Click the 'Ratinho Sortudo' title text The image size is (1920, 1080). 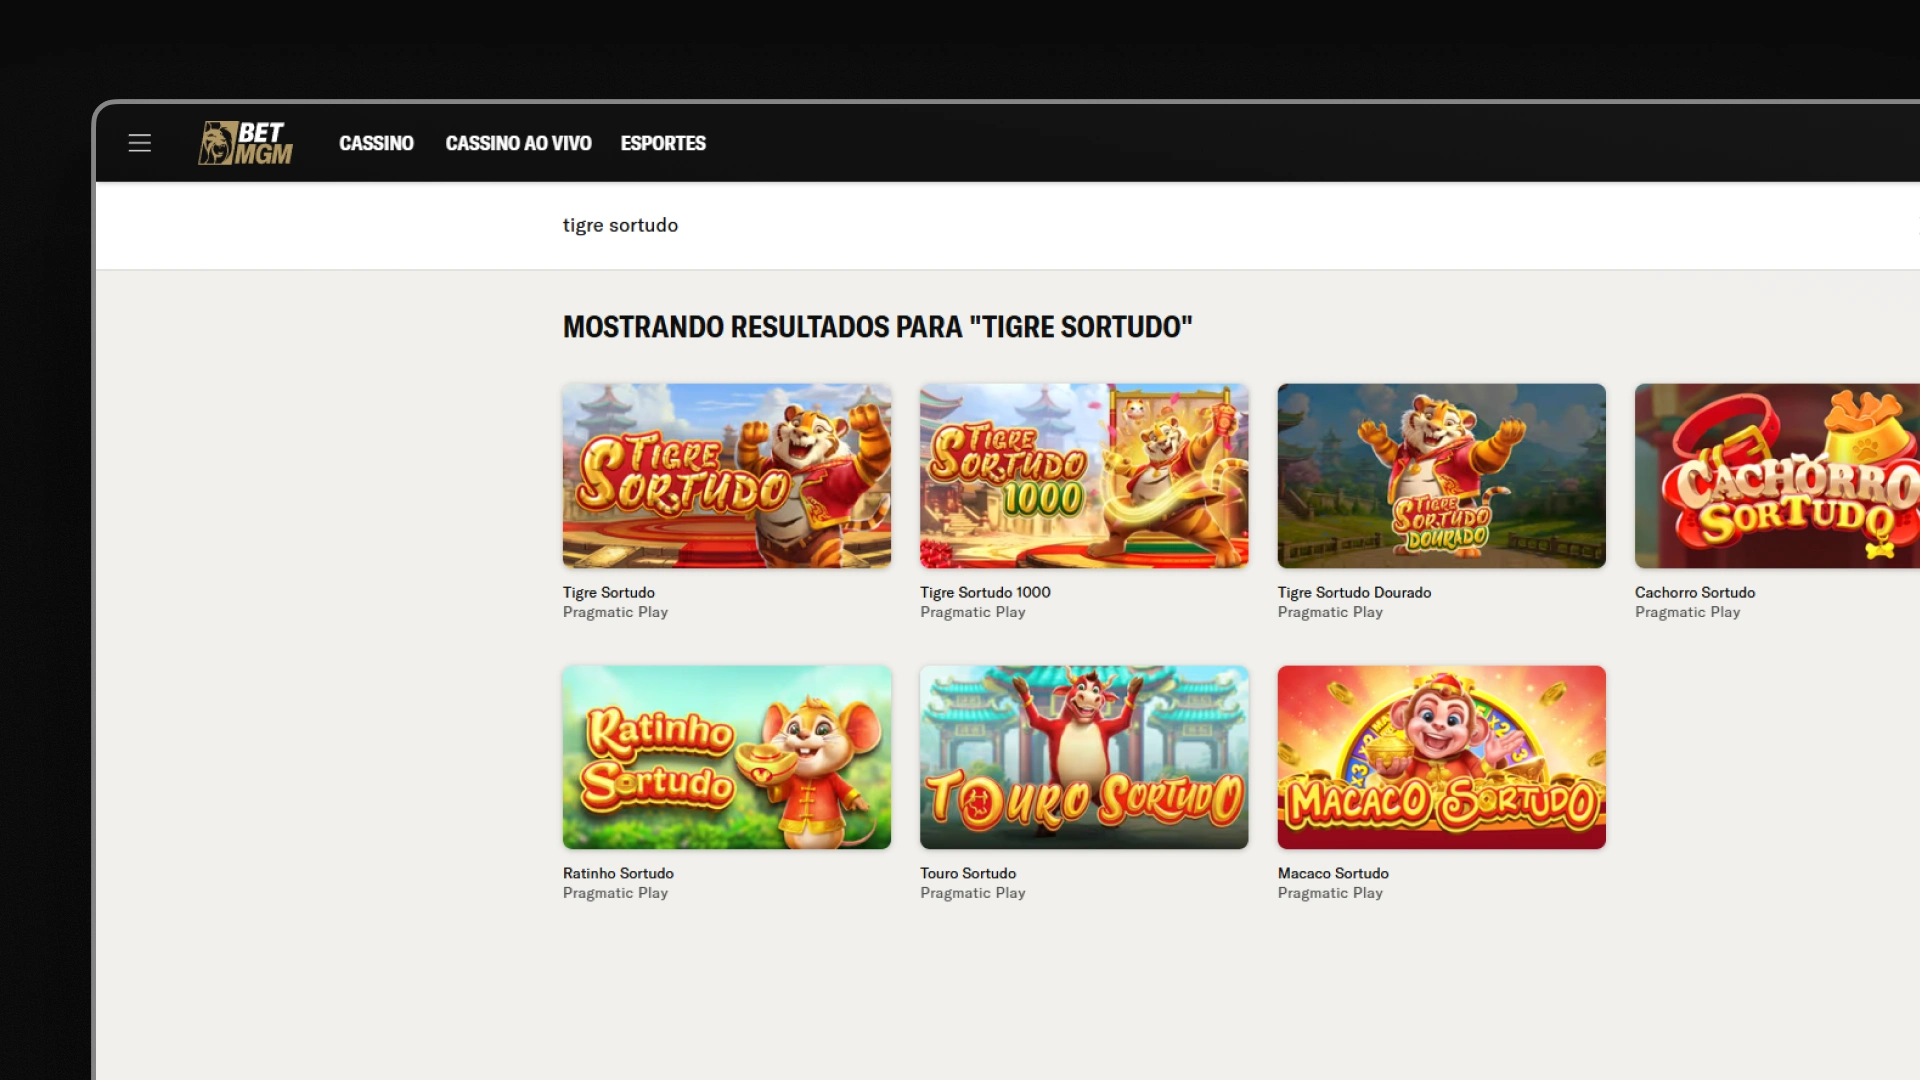point(618,873)
